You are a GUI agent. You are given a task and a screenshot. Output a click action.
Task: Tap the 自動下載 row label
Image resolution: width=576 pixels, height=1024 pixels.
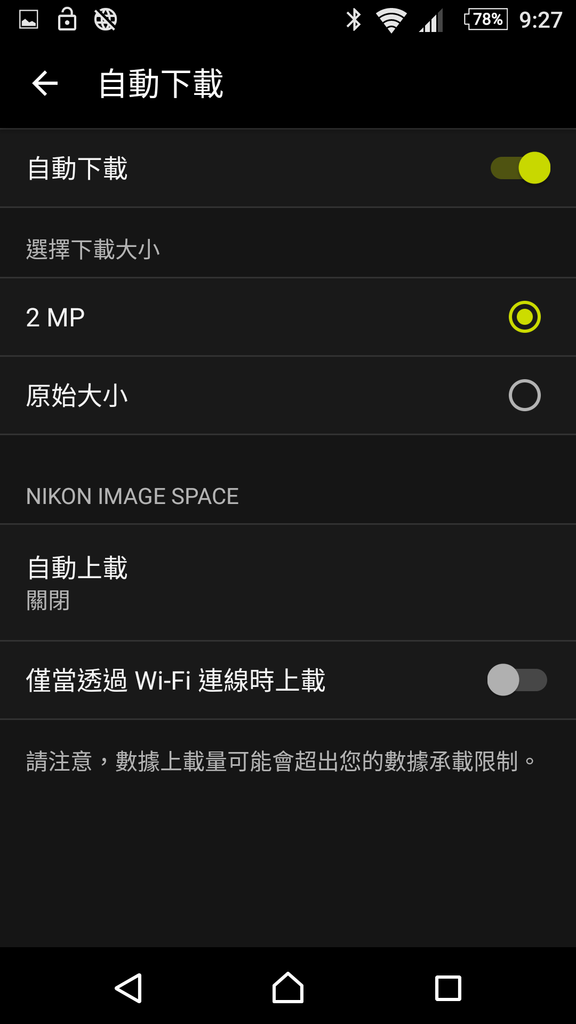77,168
